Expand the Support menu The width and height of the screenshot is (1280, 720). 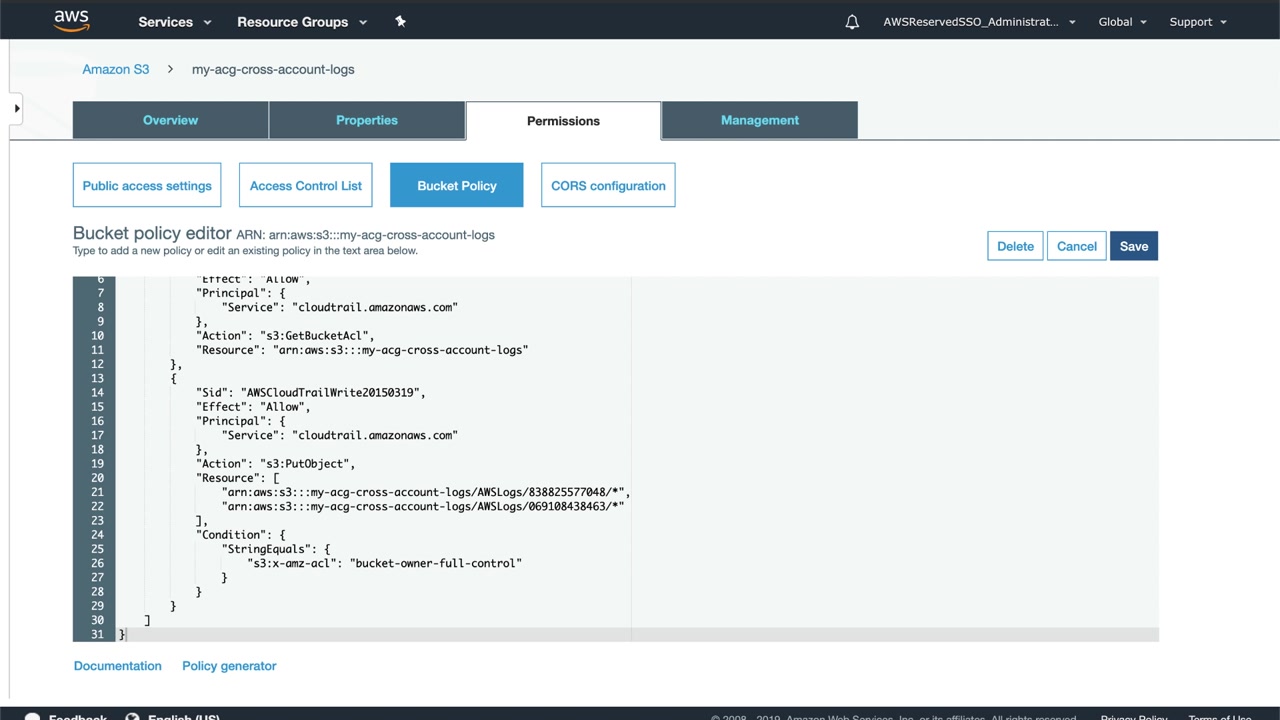tap(1198, 22)
